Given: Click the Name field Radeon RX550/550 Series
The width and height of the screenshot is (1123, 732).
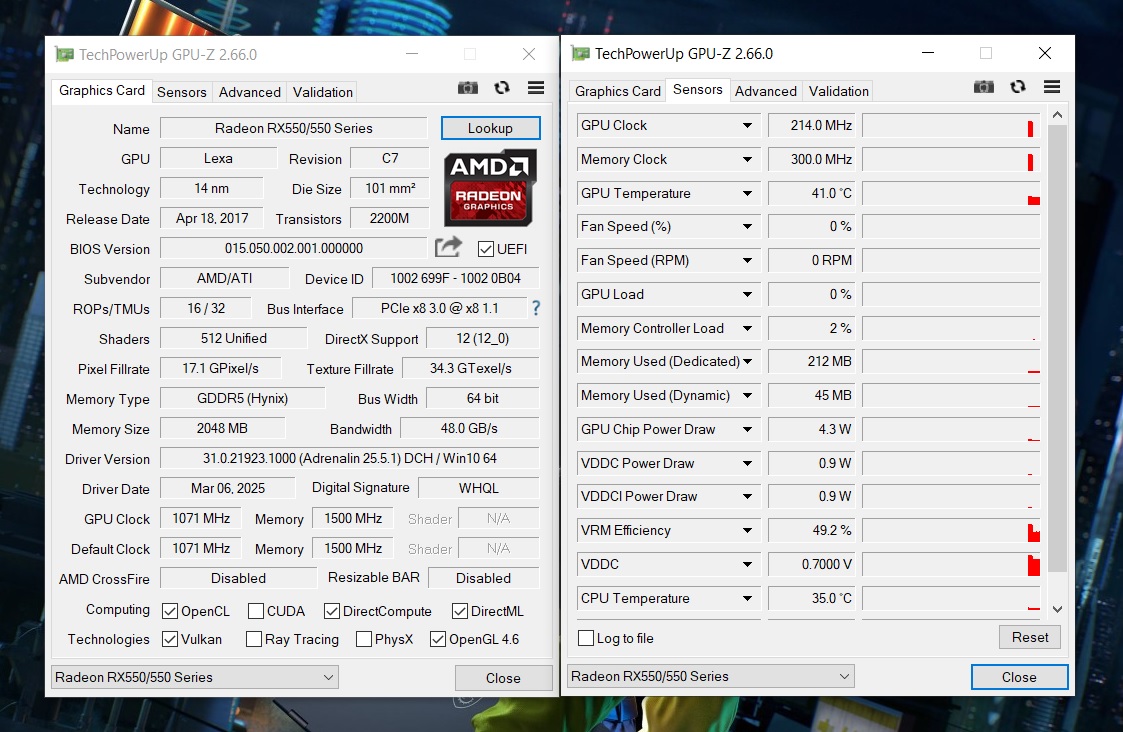Looking at the screenshot, I should 294,128.
